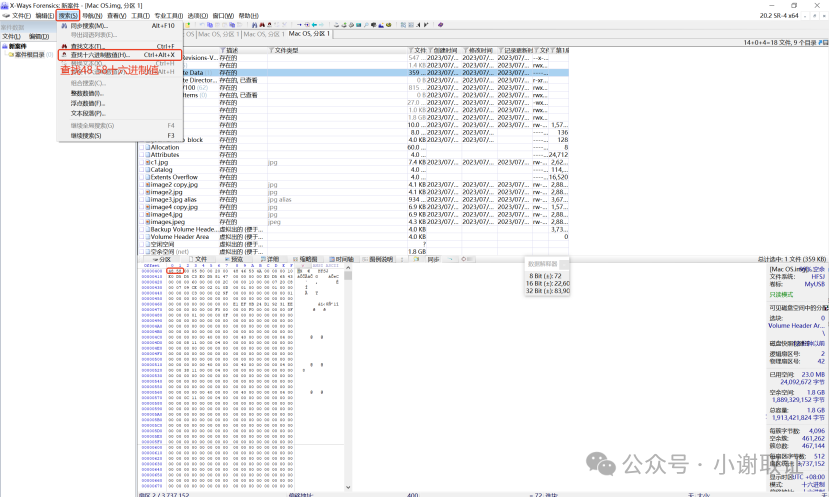Select the image2.jpg file name
The image size is (830, 497).
point(167,192)
